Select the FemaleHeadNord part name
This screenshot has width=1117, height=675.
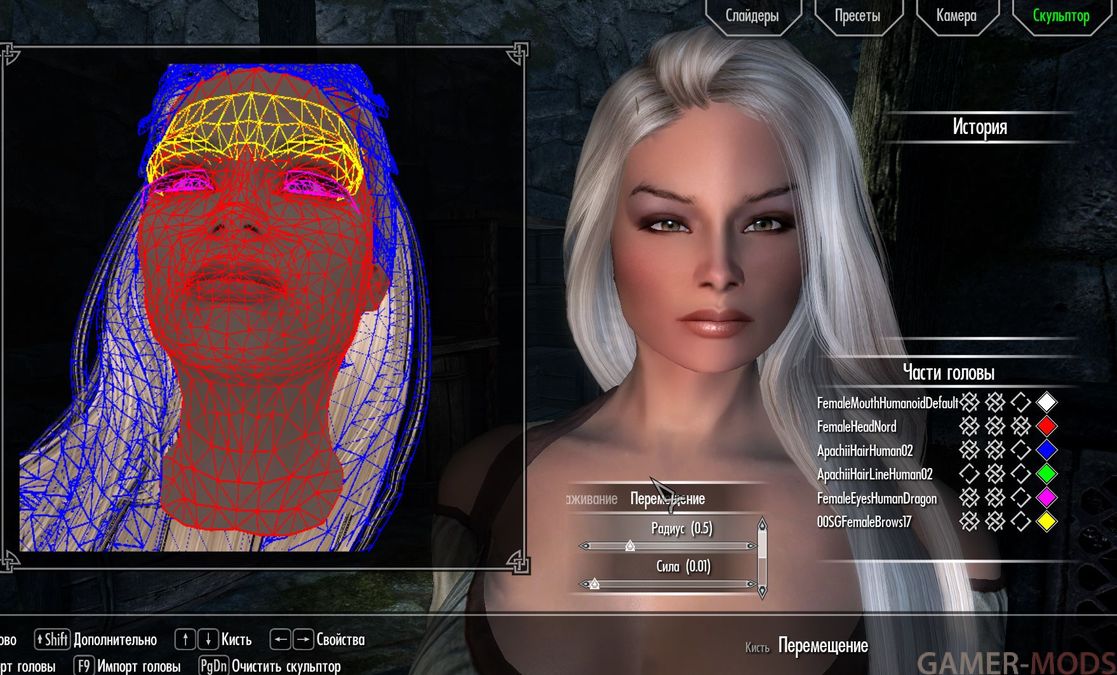856,427
